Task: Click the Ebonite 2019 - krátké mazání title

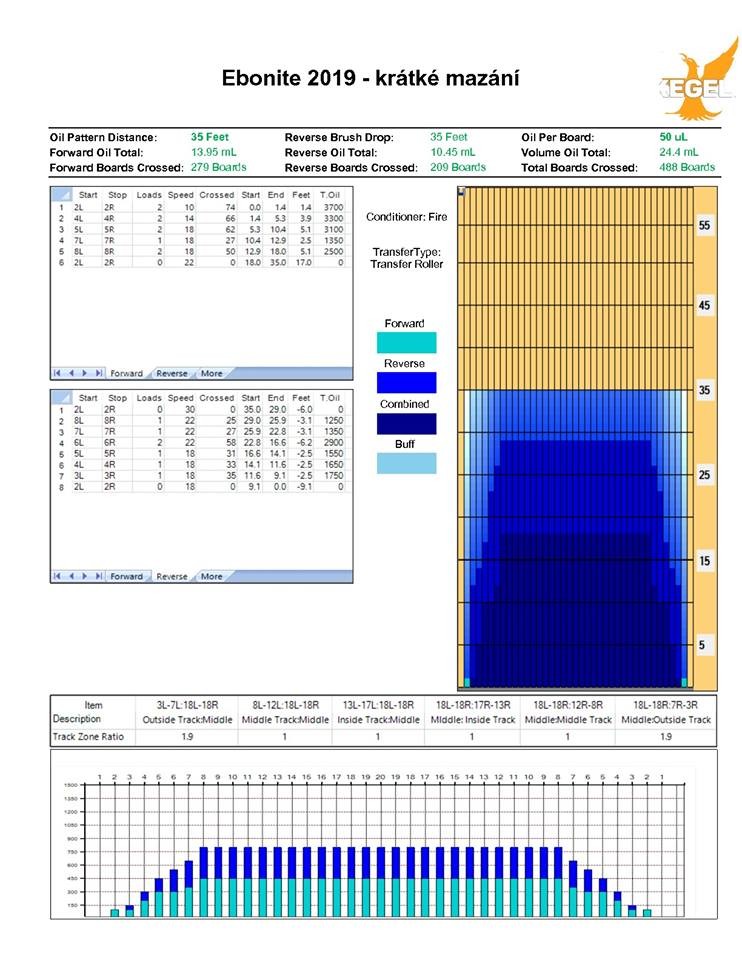Action: (x=370, y=79)
